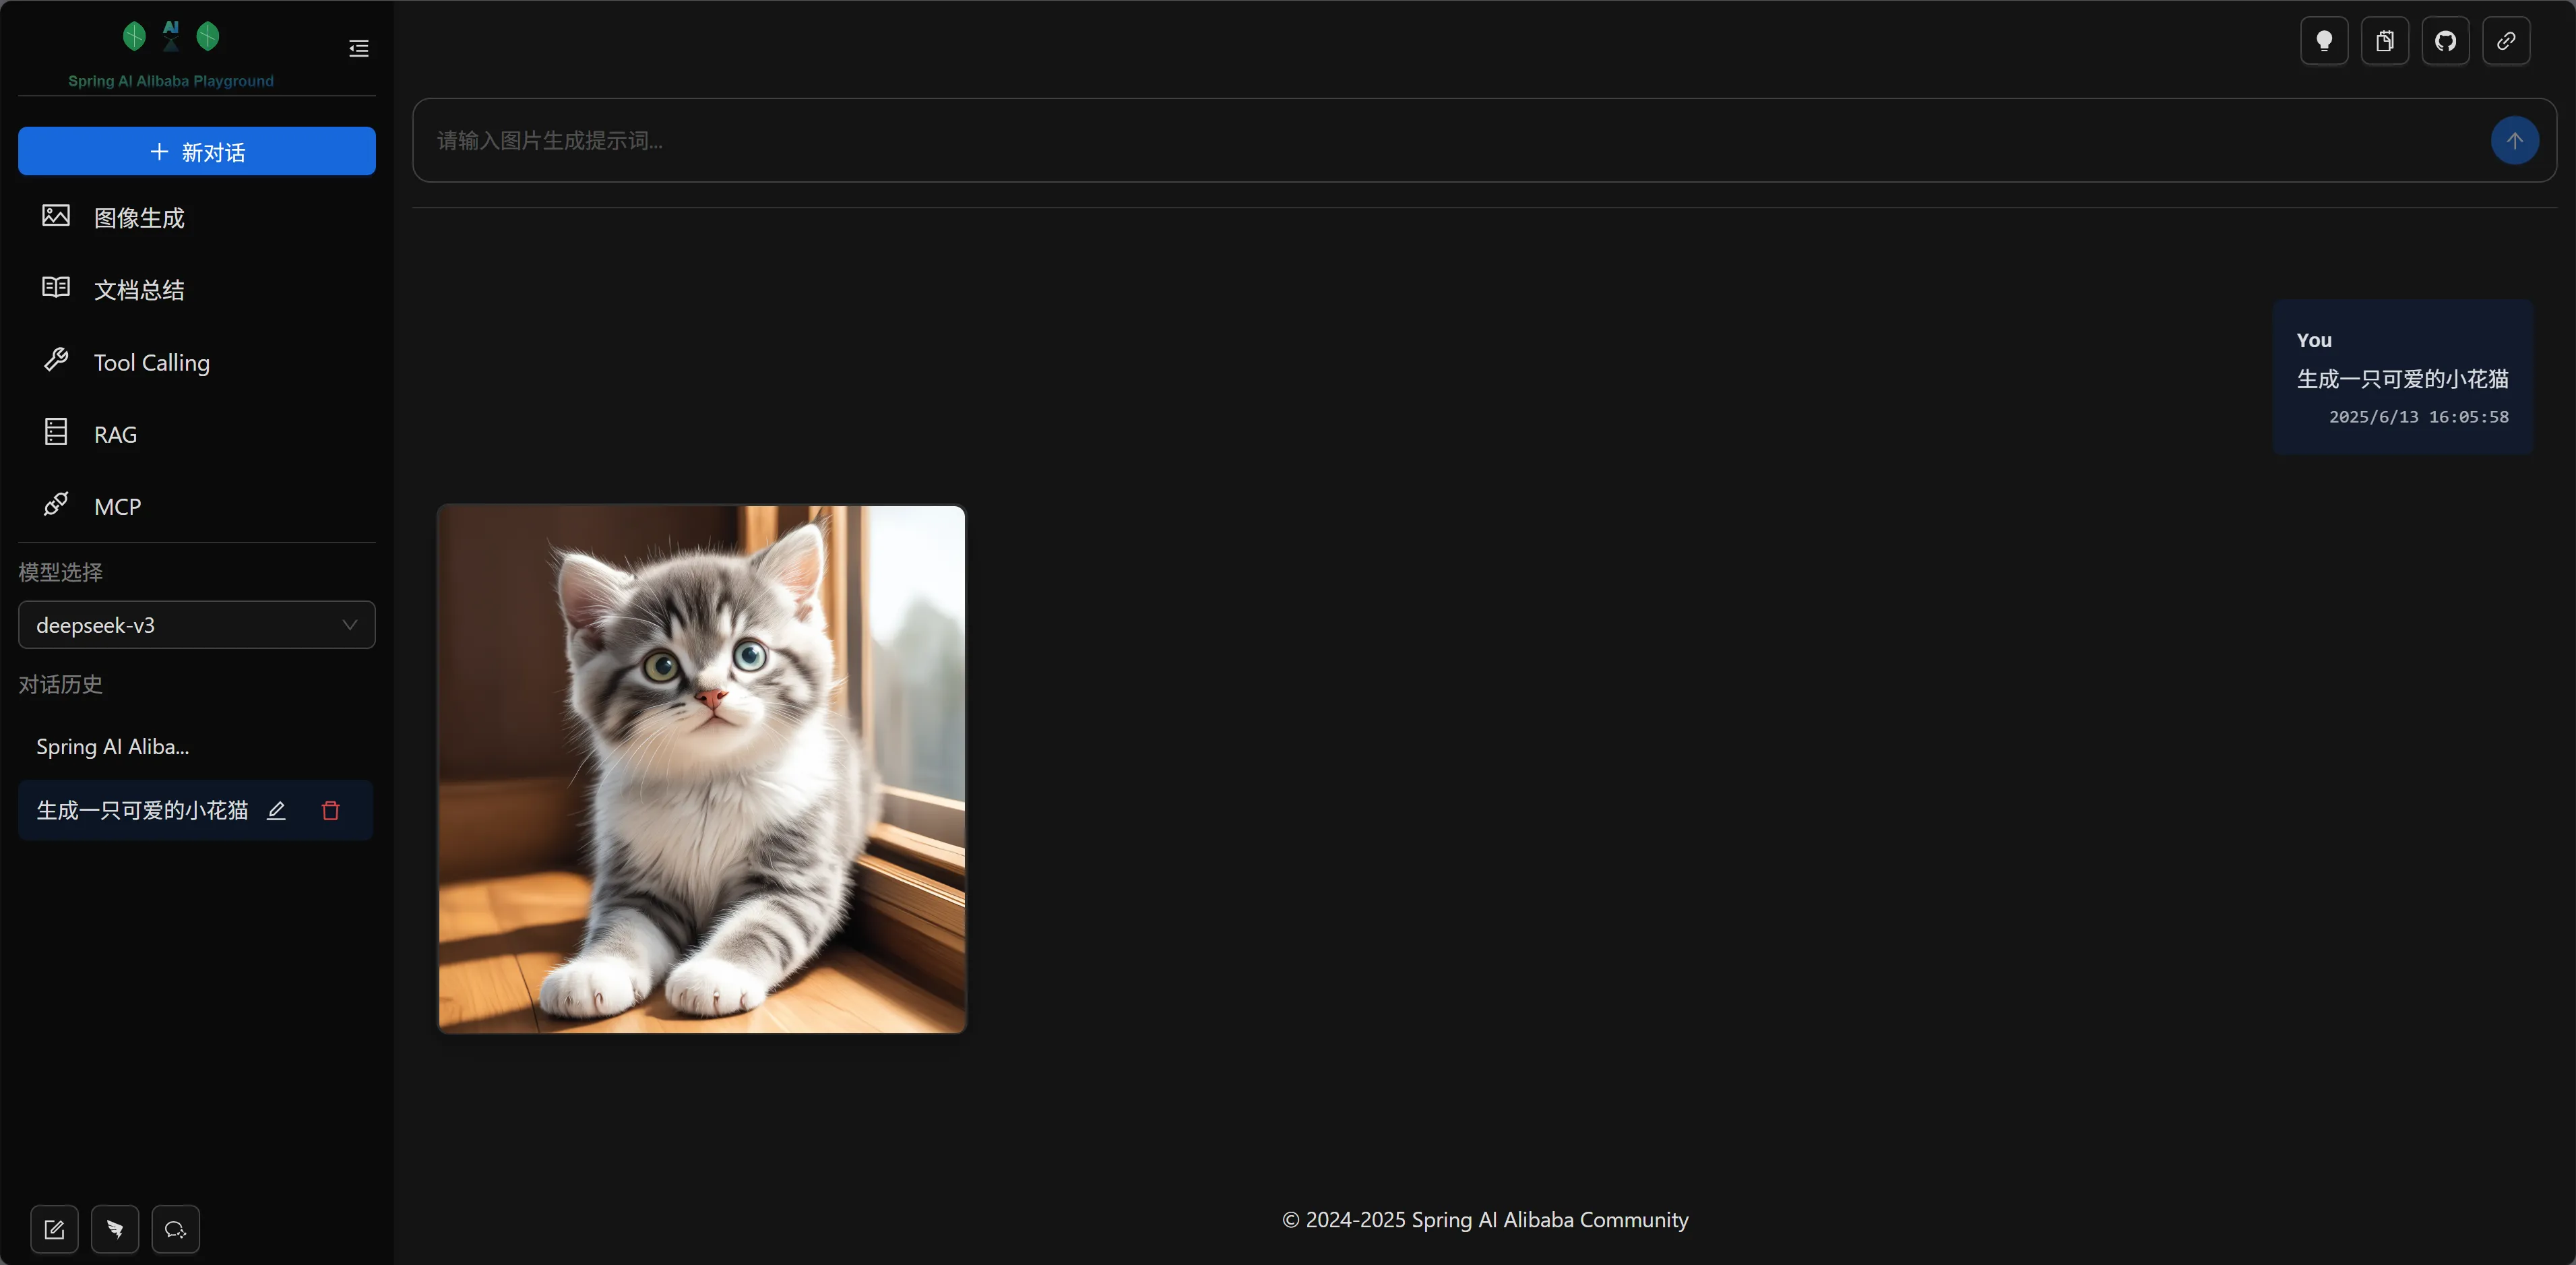Delete the 生成一只可爱的小花猫 conversation via the trash icon
The image size is (2576, 1265).
[x=331, y=811]
